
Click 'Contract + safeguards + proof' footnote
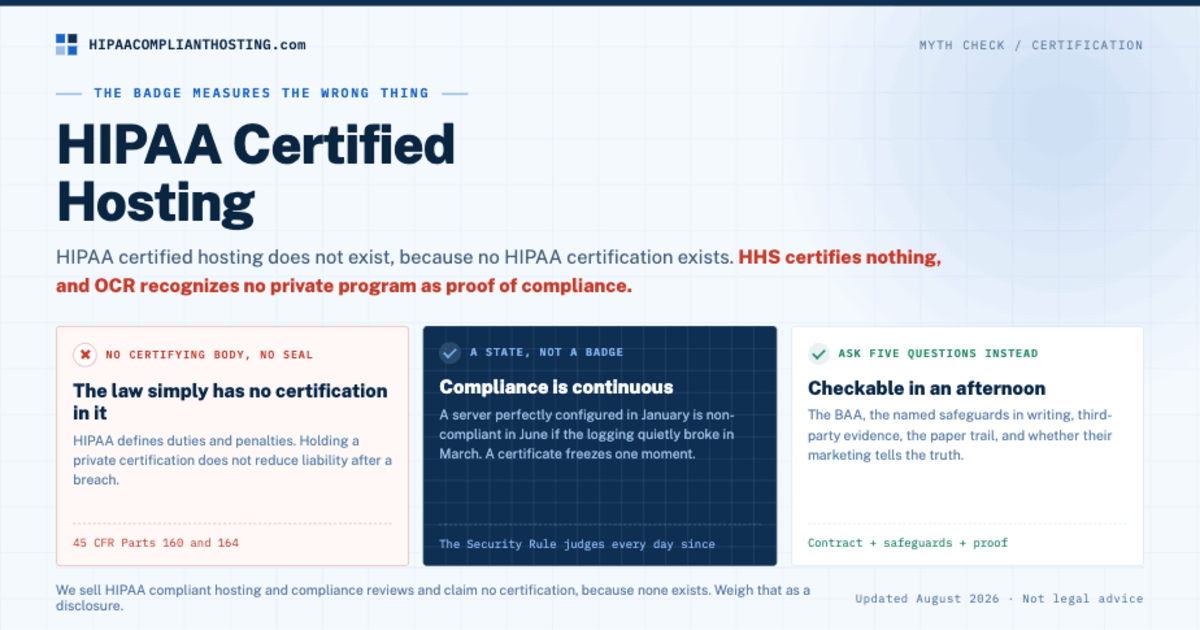(908, 543)
